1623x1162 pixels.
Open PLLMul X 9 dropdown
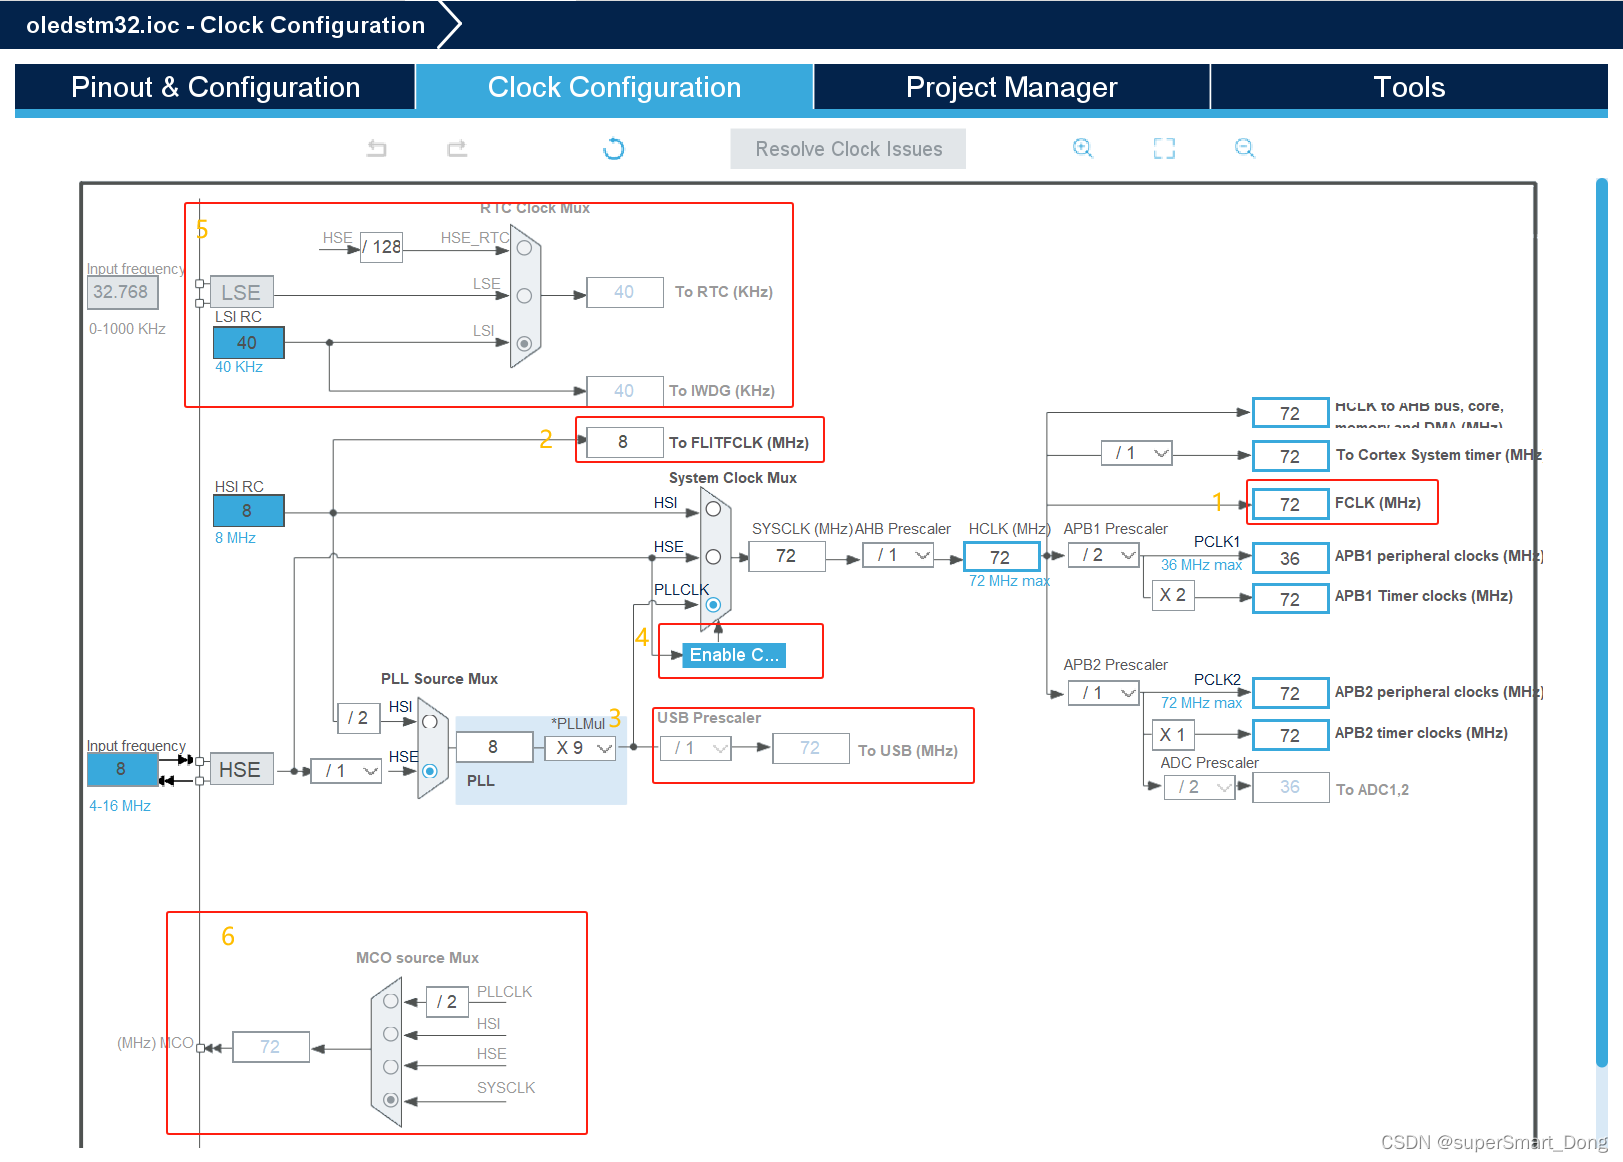[x=580, y=747]
